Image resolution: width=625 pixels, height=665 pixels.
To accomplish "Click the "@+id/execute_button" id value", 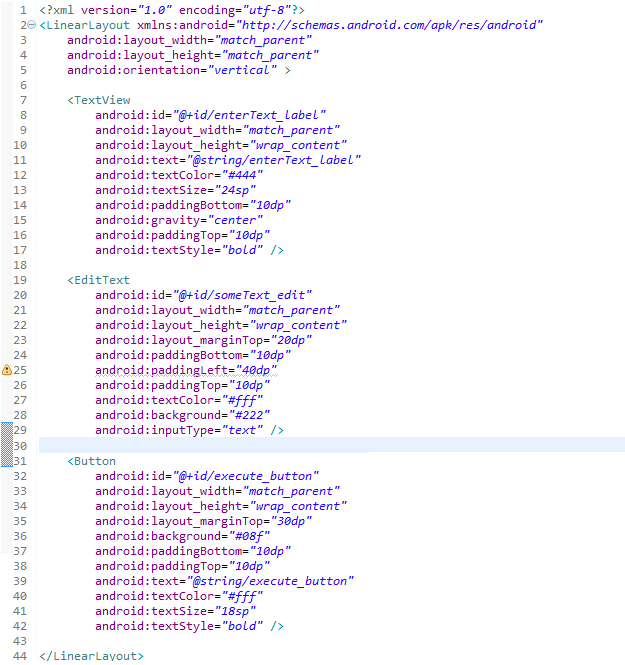I will [246, 476].
